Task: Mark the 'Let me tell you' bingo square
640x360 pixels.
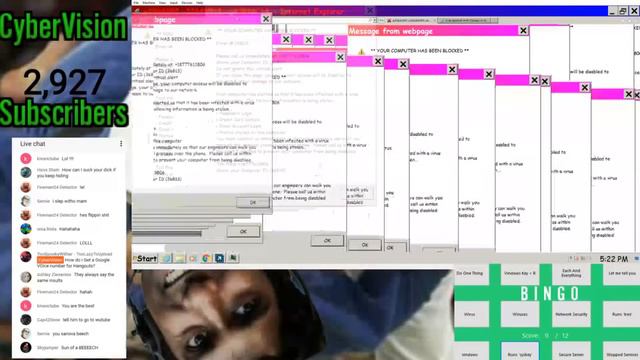Action: tap(621, 274)
